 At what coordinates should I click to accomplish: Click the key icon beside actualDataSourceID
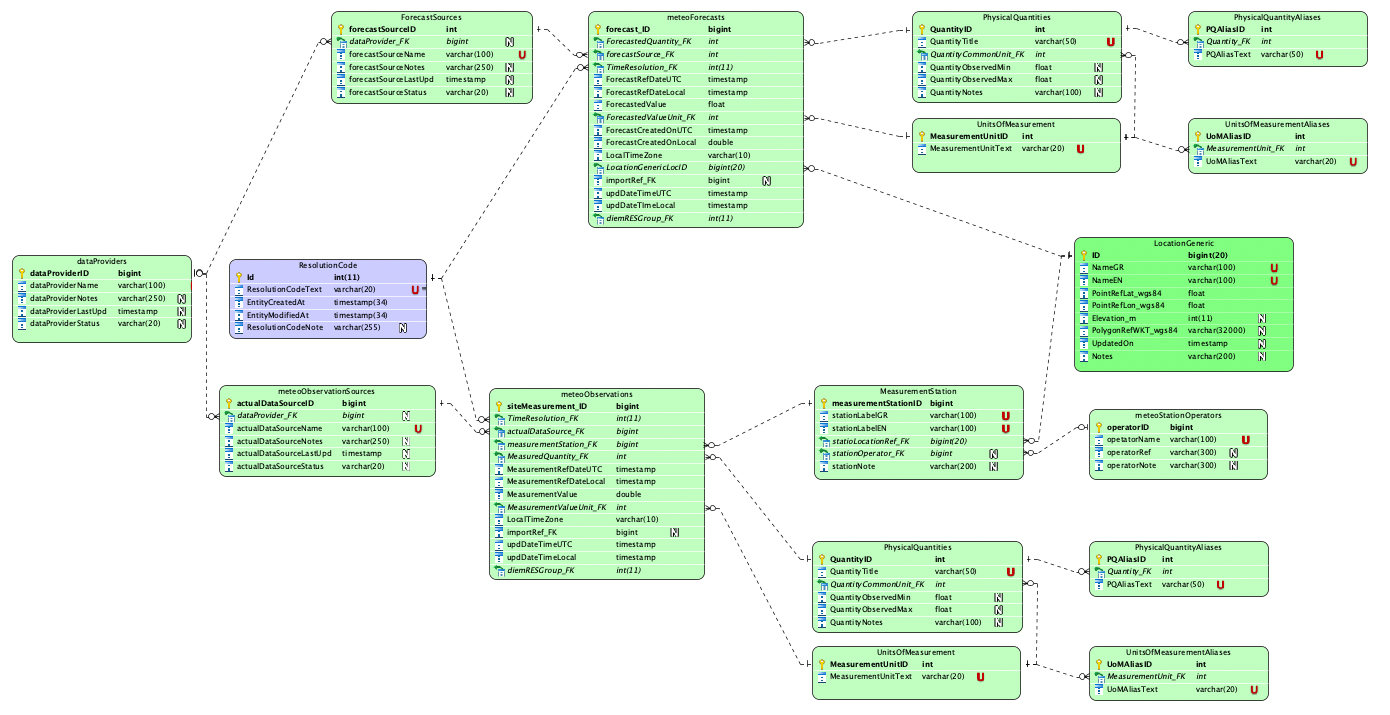[228, 403]
